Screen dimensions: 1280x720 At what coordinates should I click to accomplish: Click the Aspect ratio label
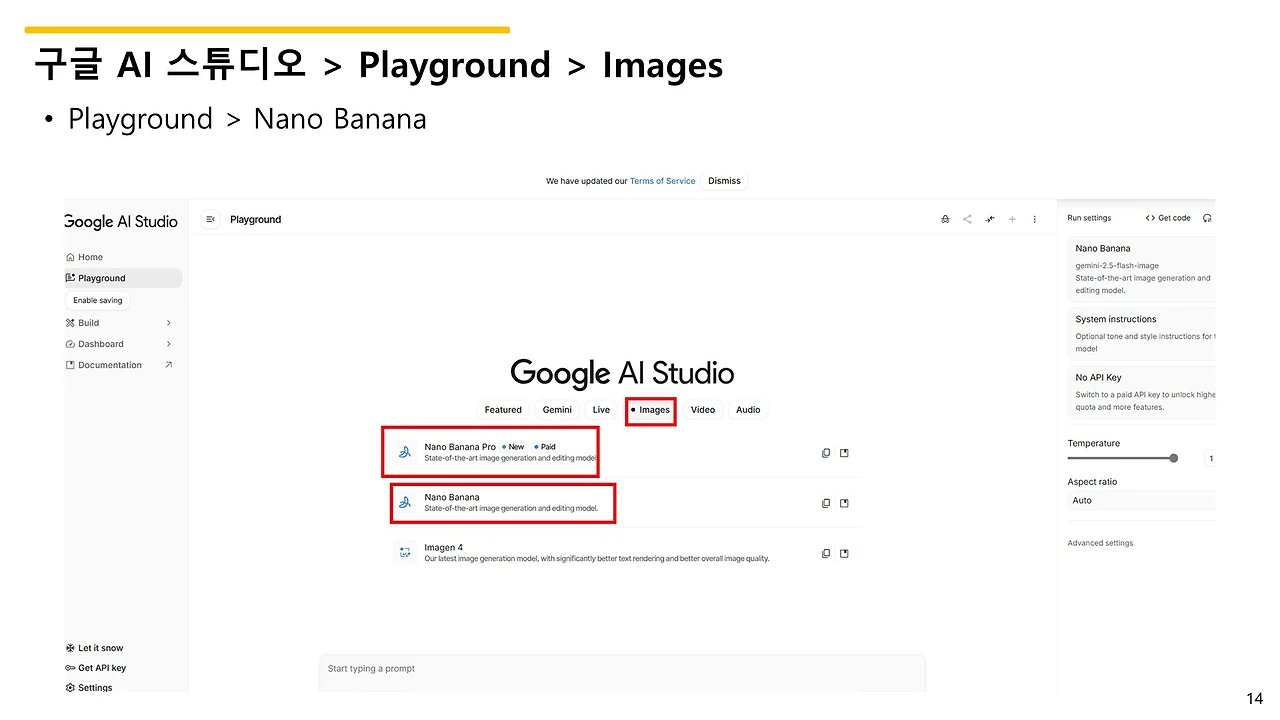[x=1092, y=482]
